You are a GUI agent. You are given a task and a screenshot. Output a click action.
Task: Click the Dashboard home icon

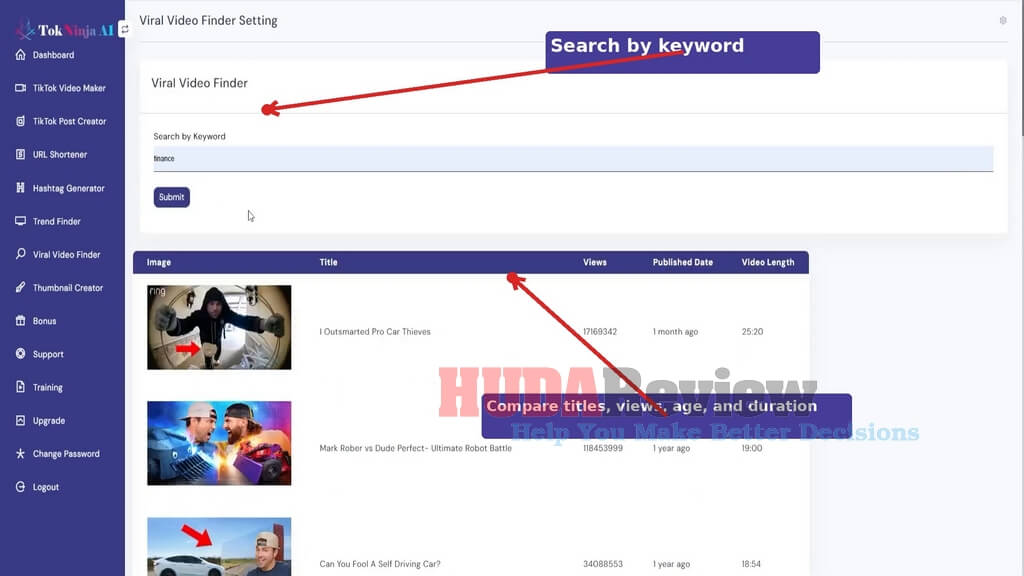20,55
